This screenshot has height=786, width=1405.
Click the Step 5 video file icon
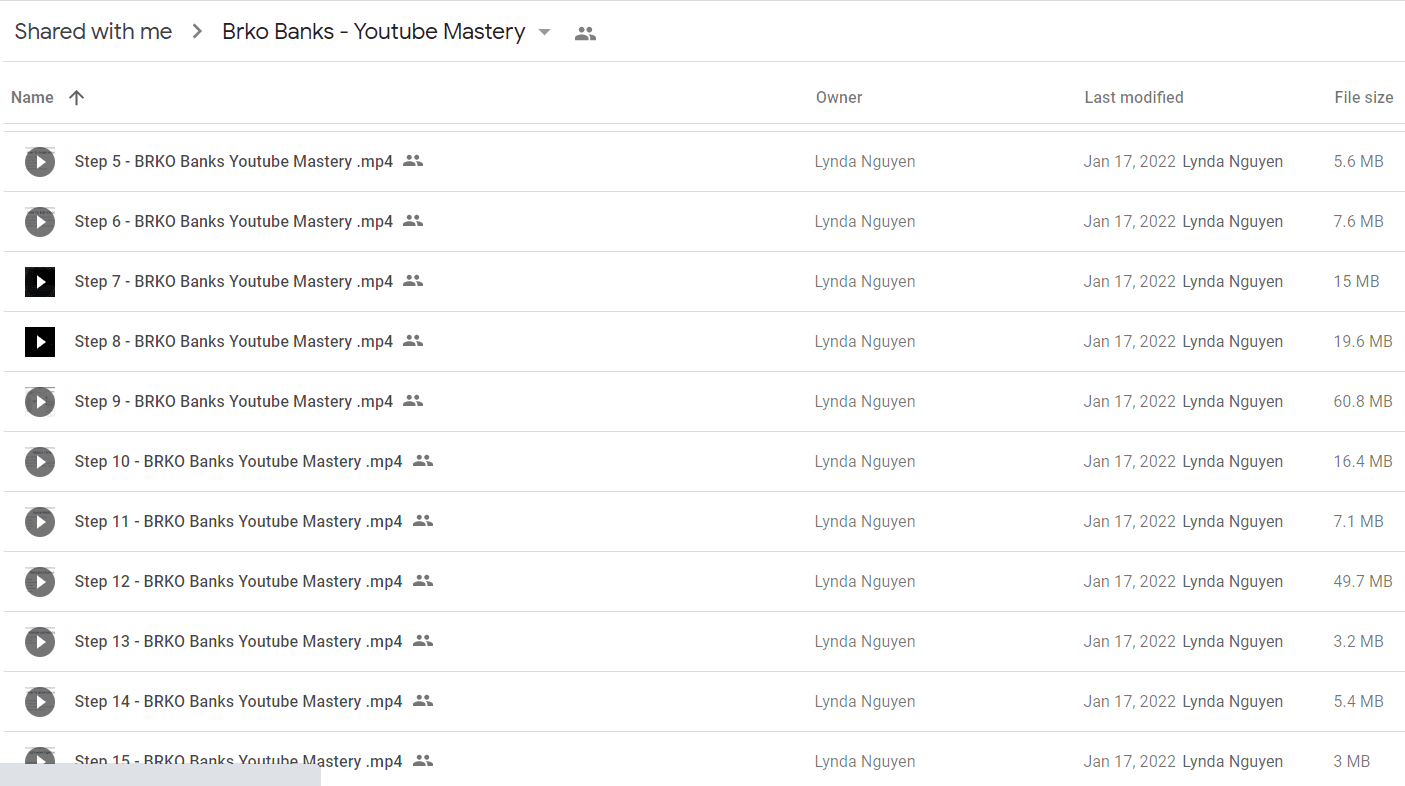coord(40,161)
